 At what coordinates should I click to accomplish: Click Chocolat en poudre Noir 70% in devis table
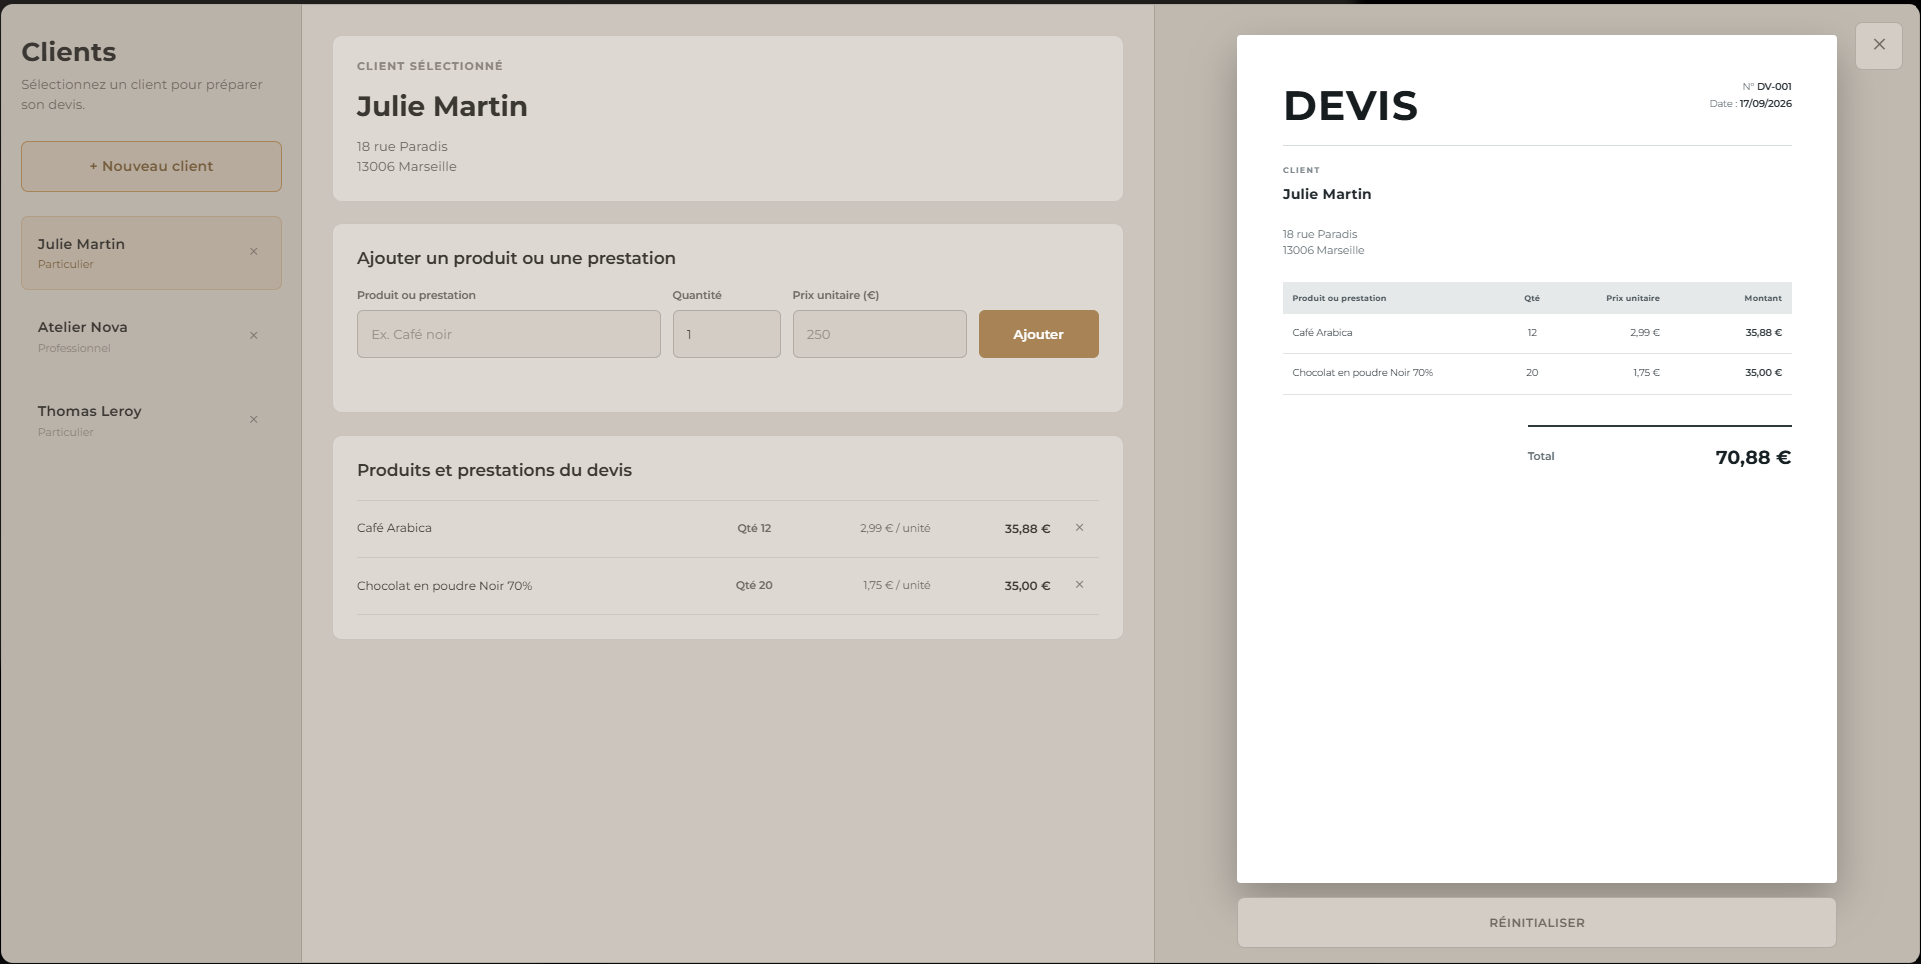pyautogui.click(x=1362, y=373)
